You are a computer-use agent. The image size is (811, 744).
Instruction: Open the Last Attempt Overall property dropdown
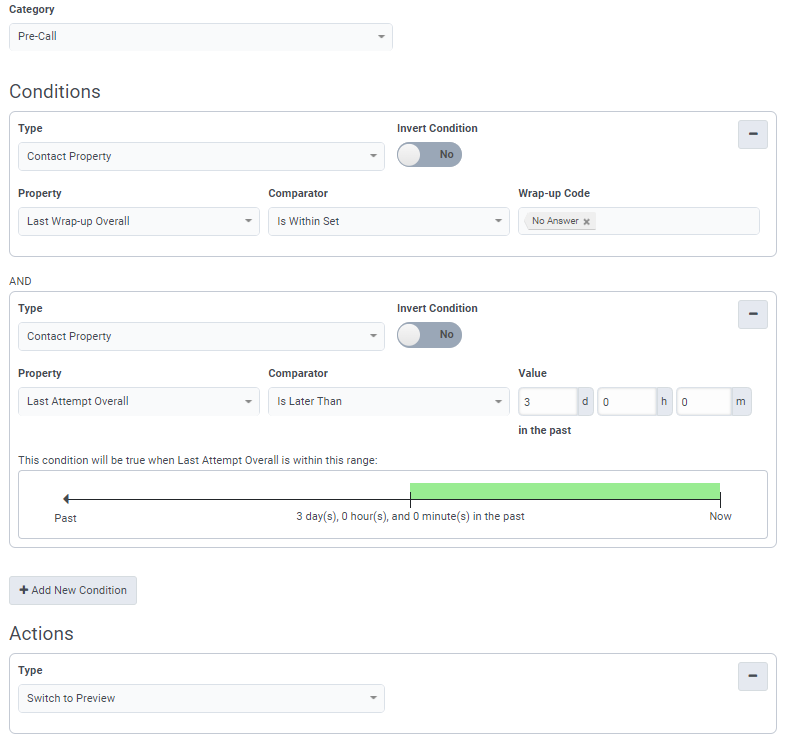(x=139, y=401)
